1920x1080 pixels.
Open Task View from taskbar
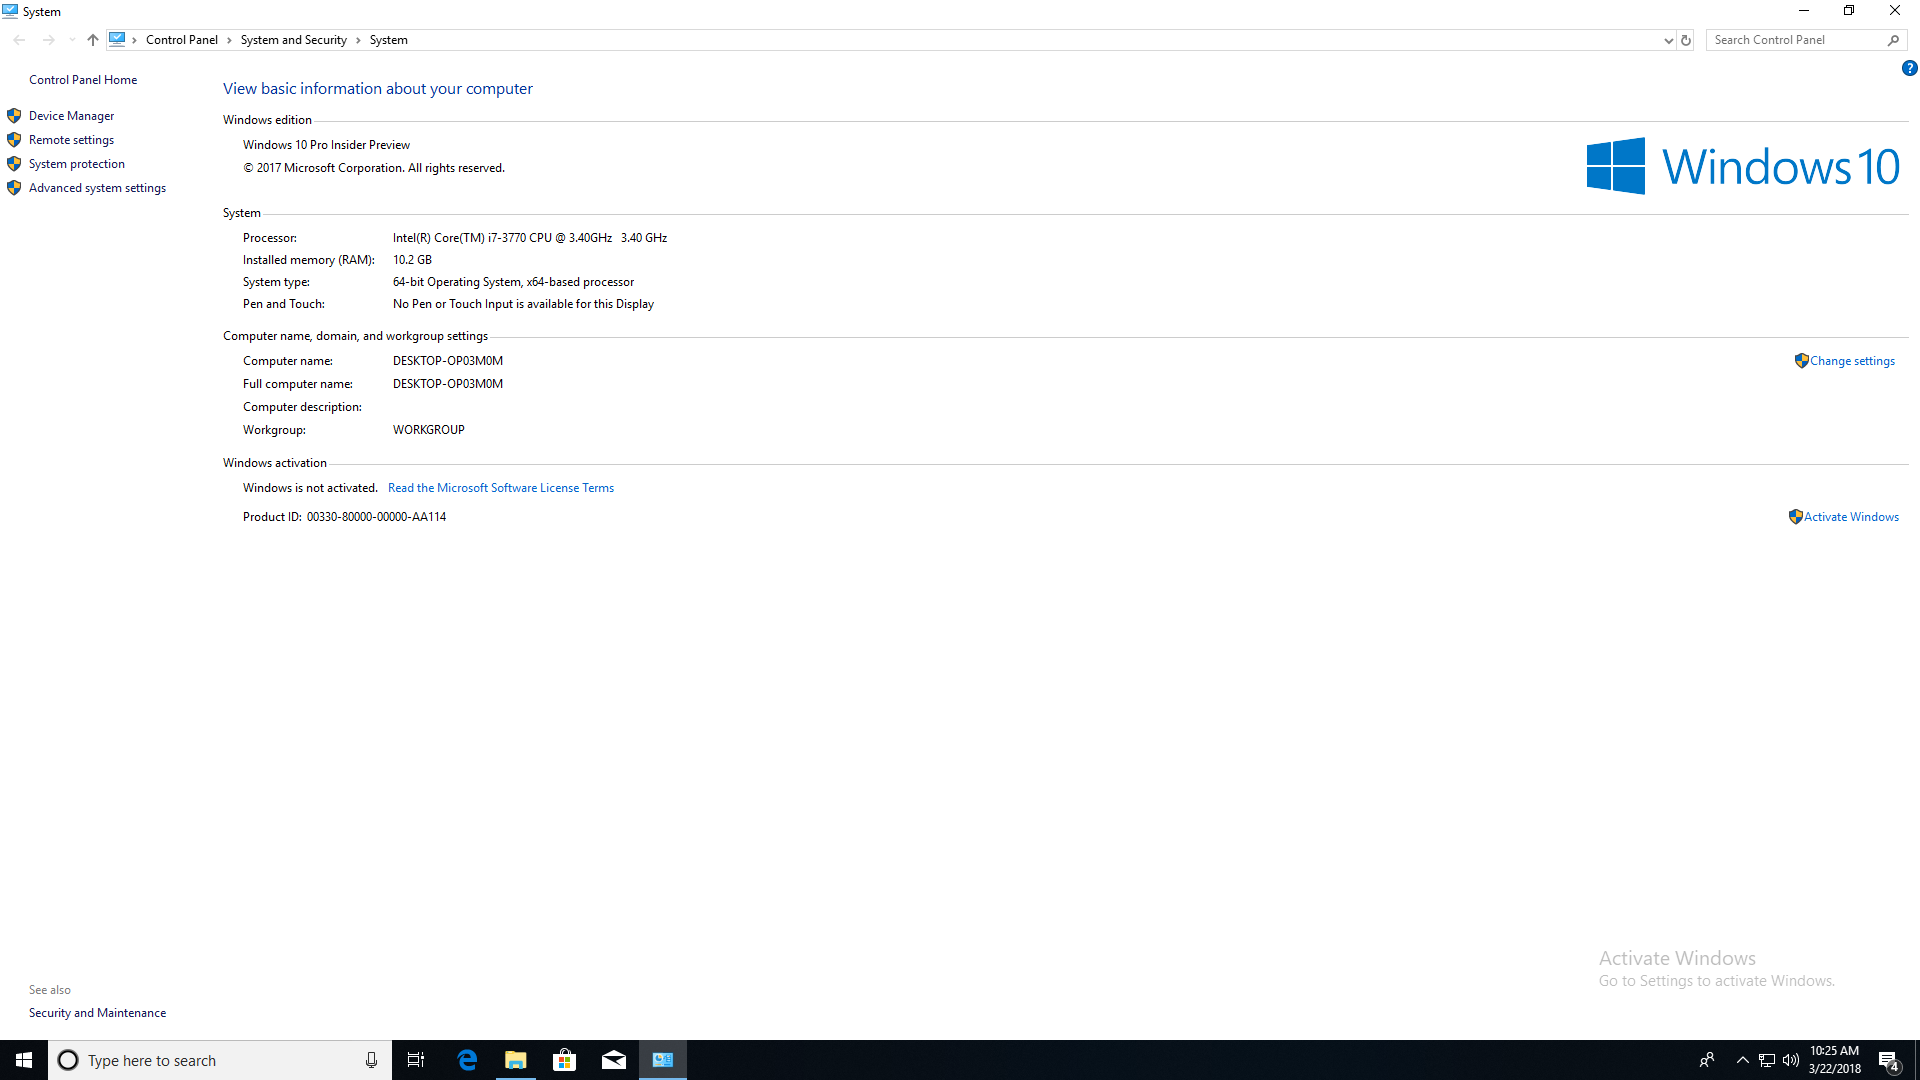point(416,1060)
